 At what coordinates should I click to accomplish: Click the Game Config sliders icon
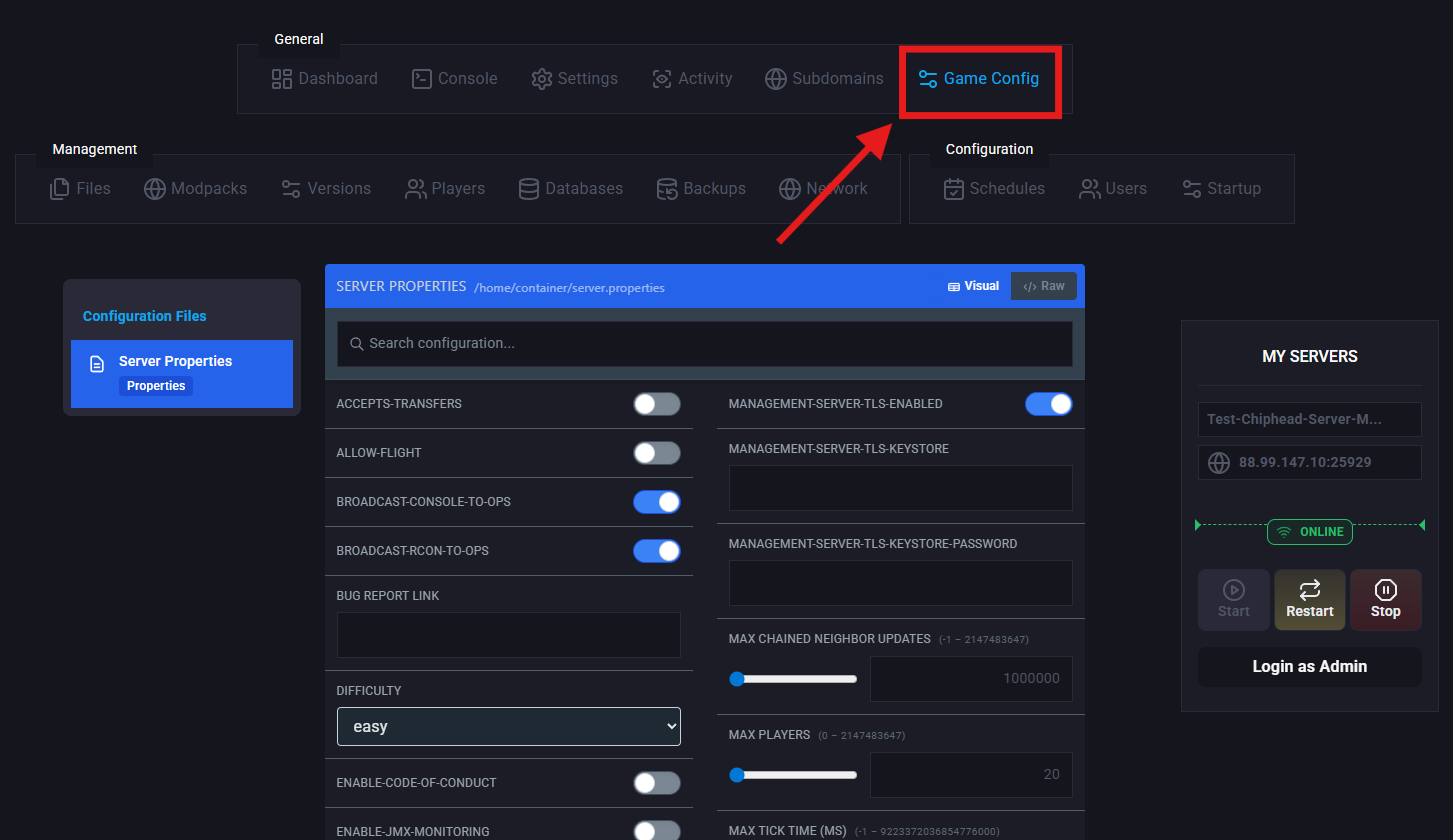pyautogui.click(x=928, y=79)
